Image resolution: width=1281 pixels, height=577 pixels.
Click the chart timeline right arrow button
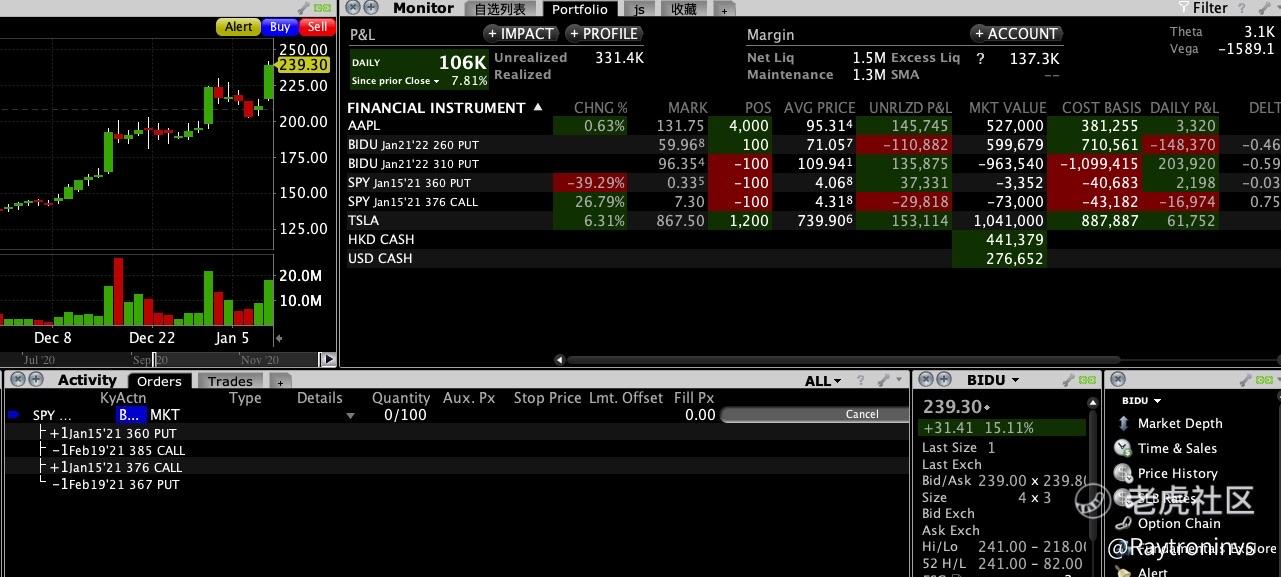click(x=327, y=359)
